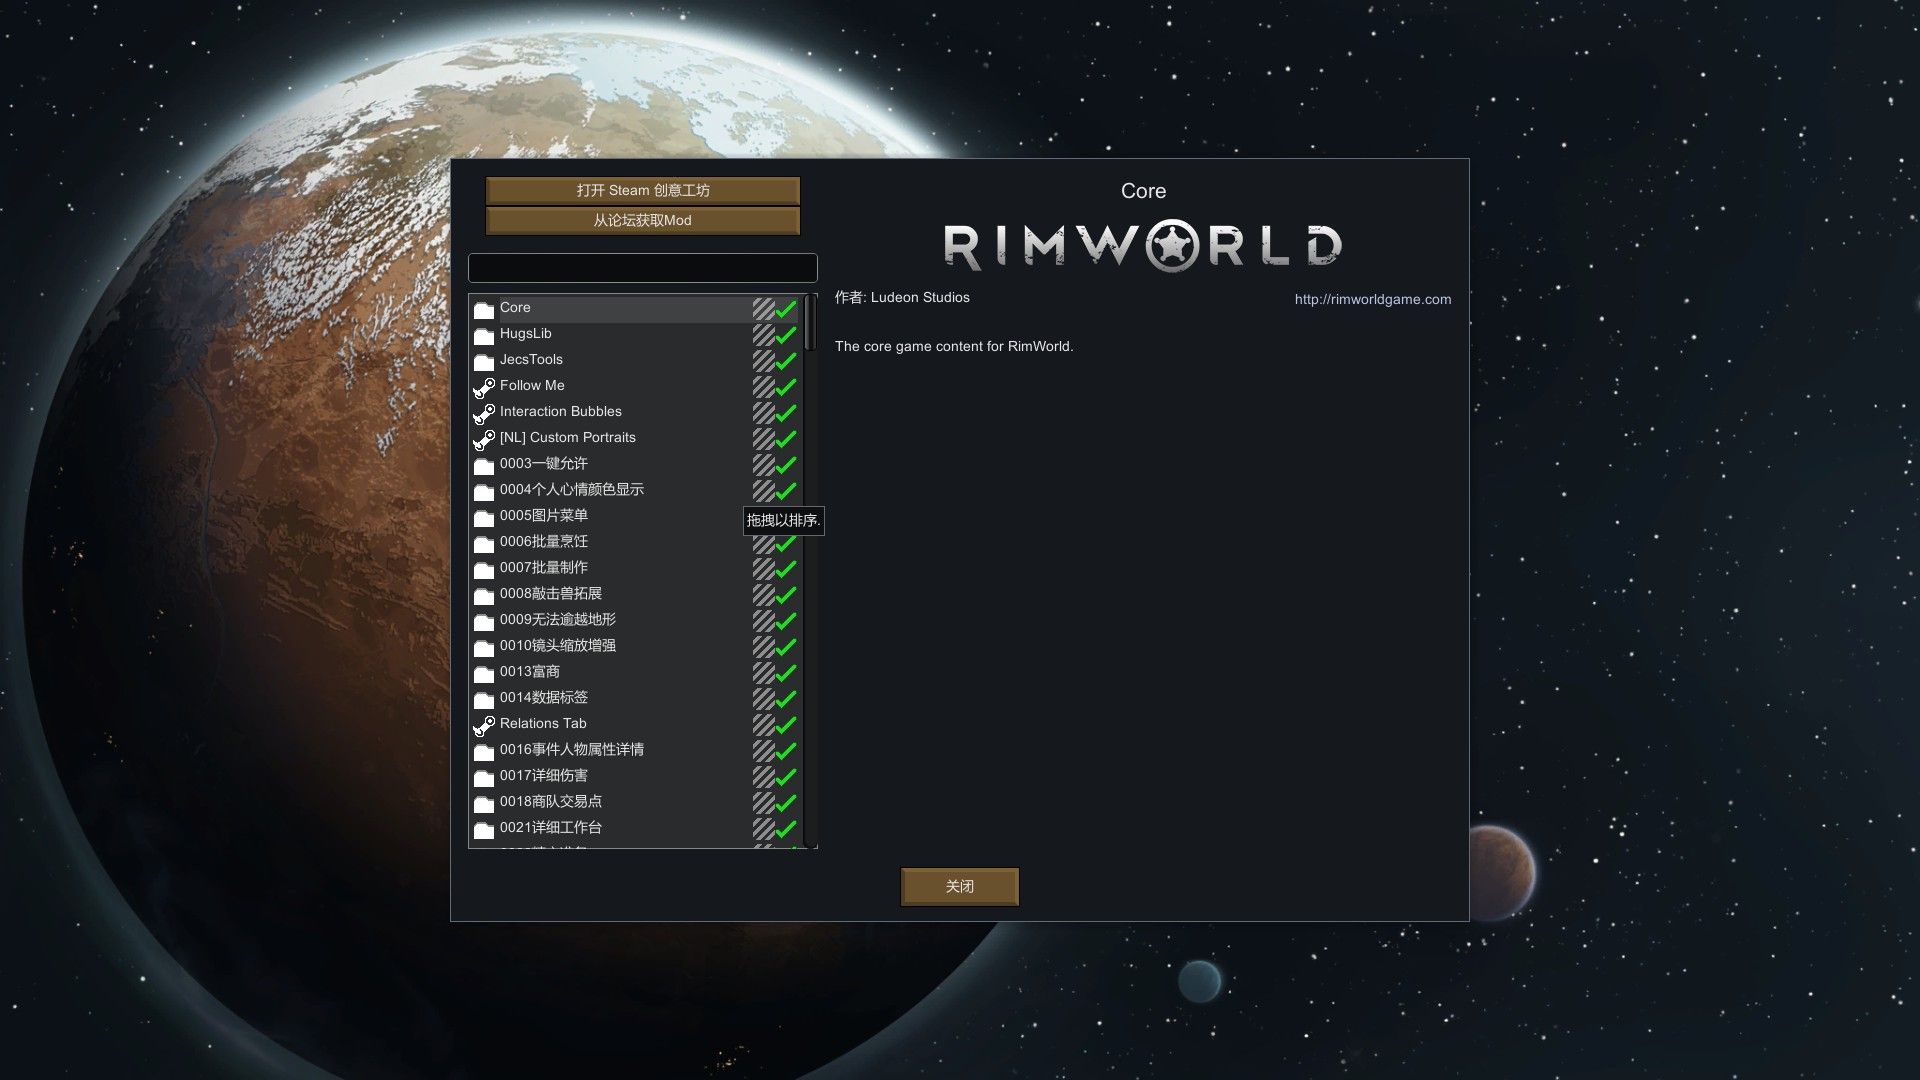Image resolution: width=1920 pixels, height=1080 pixels.
Task: Toggle Relations Tab mod checkmark
Action: point(787,725)
